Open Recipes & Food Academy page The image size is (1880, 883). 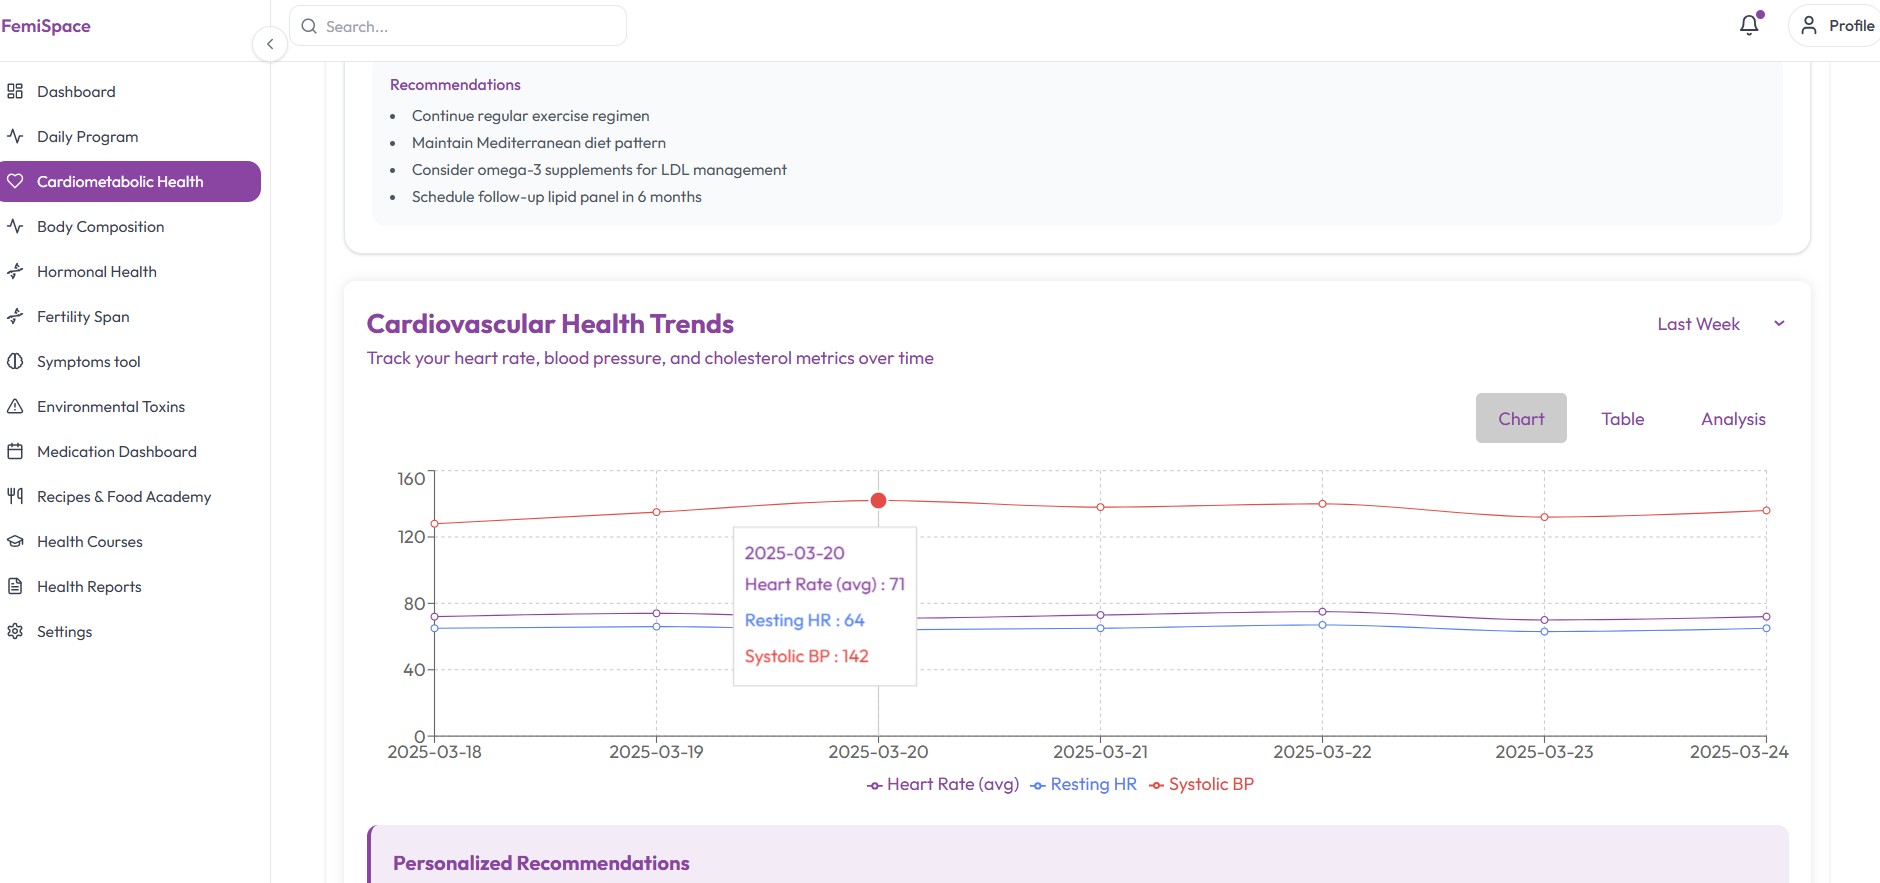(x=131, y=496)
